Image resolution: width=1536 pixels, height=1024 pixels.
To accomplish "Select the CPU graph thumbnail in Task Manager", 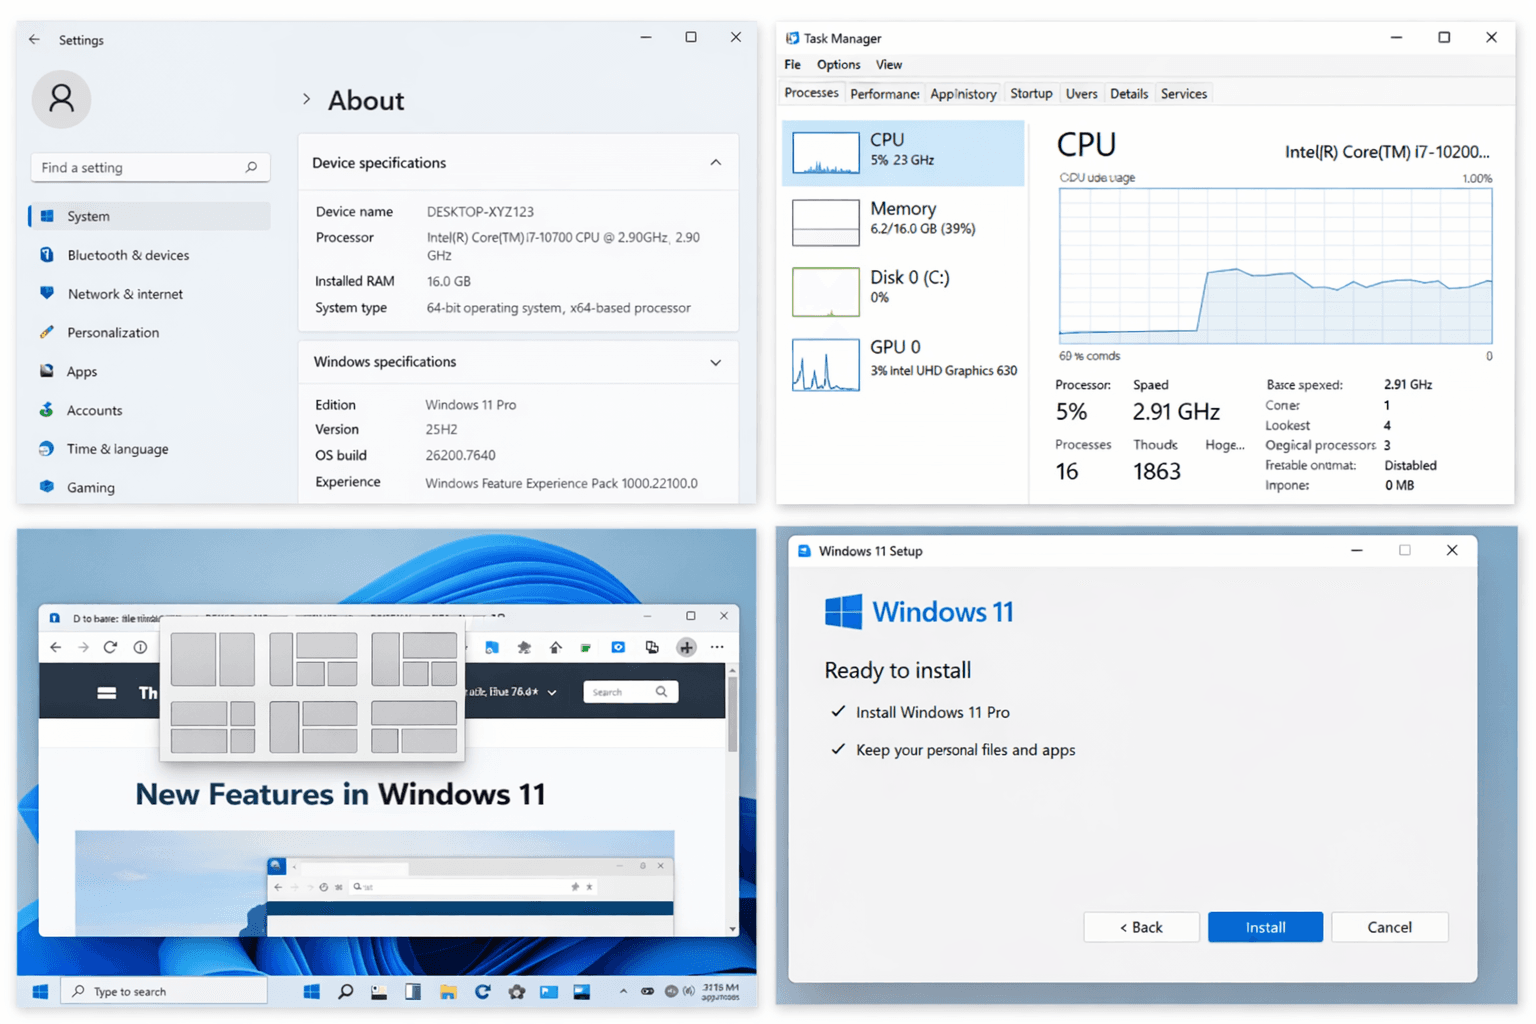I will coord(825,153).
